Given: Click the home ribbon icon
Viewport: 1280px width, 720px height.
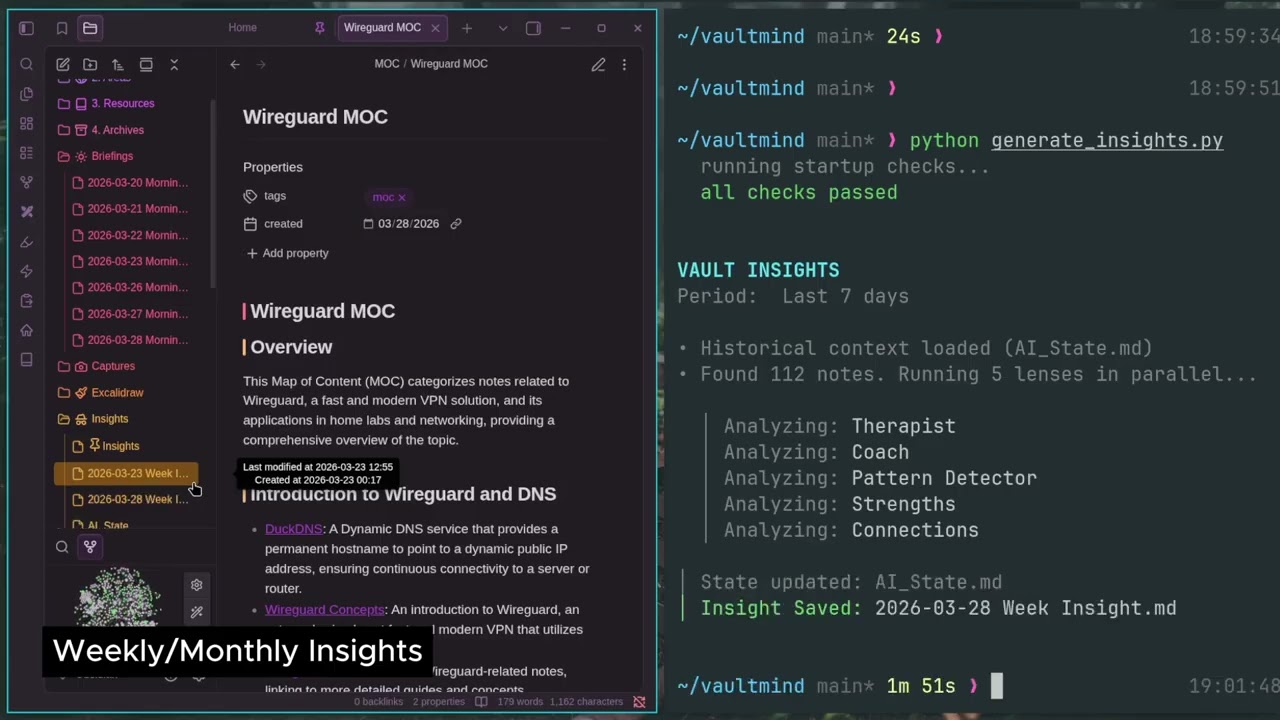Looking at the screenshot, I should pyautogui.click(x=27, y=330).
